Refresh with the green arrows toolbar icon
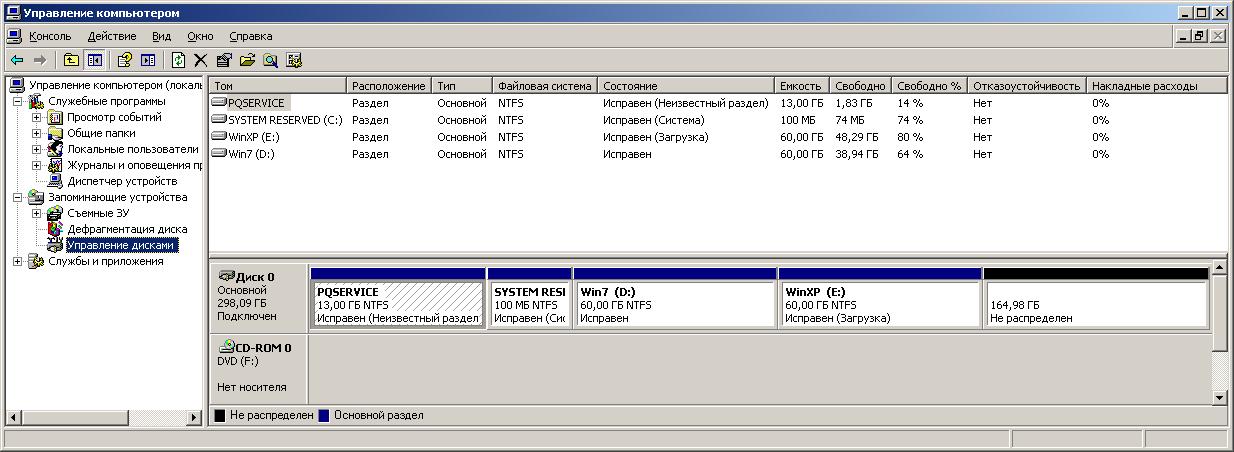The width and height of the screenshot is (1234, 452). pos(178,60)
